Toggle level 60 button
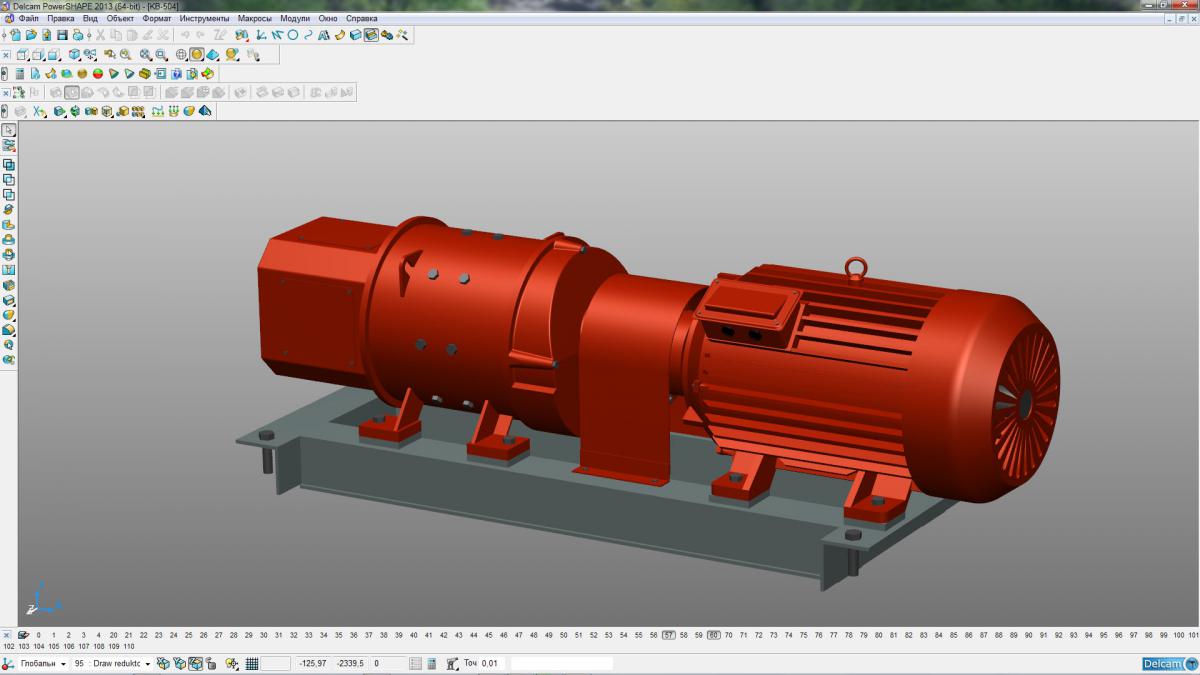The height and width of the screenshot is (675, 1200). [714, 634]
